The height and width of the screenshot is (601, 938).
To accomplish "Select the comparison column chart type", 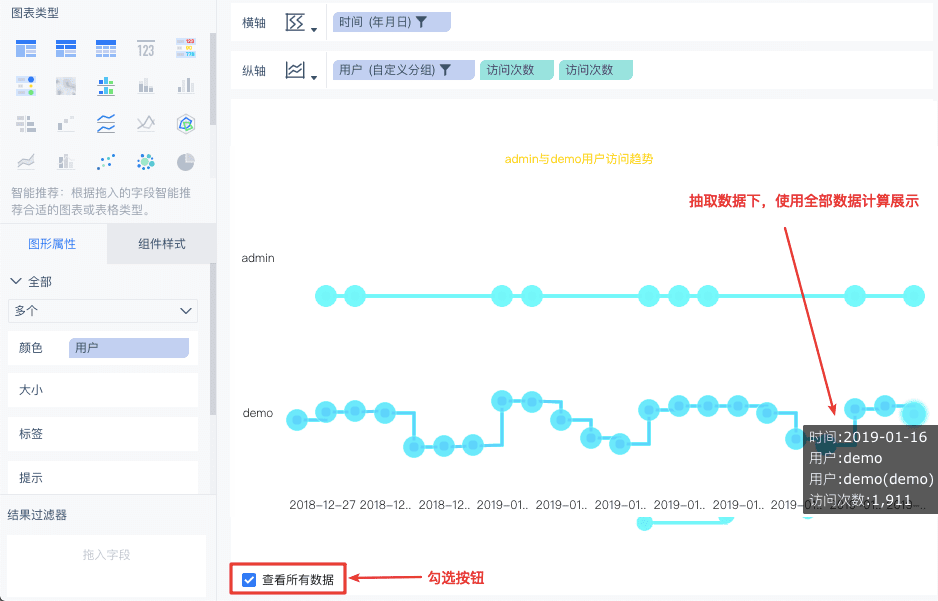I will [186, 86].
